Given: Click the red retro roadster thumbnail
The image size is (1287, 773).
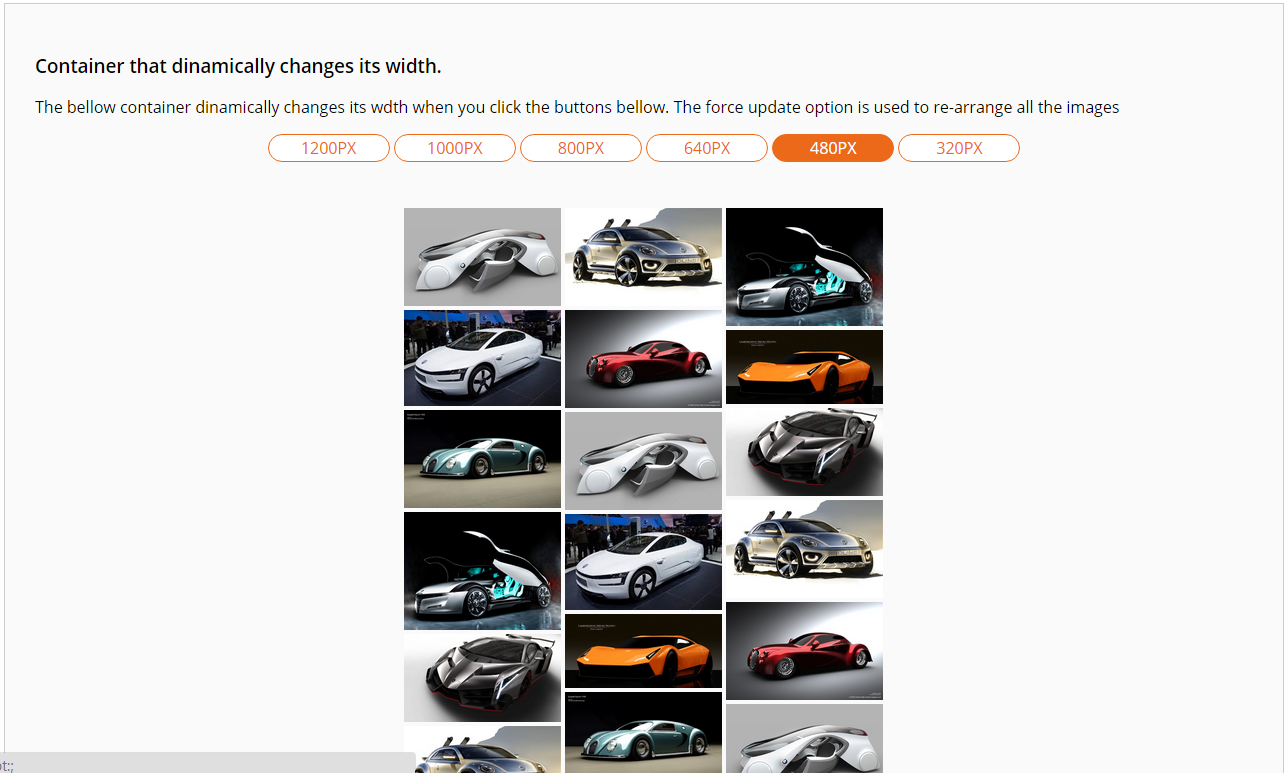Looking at the screenshot, I should click(643, 358).
